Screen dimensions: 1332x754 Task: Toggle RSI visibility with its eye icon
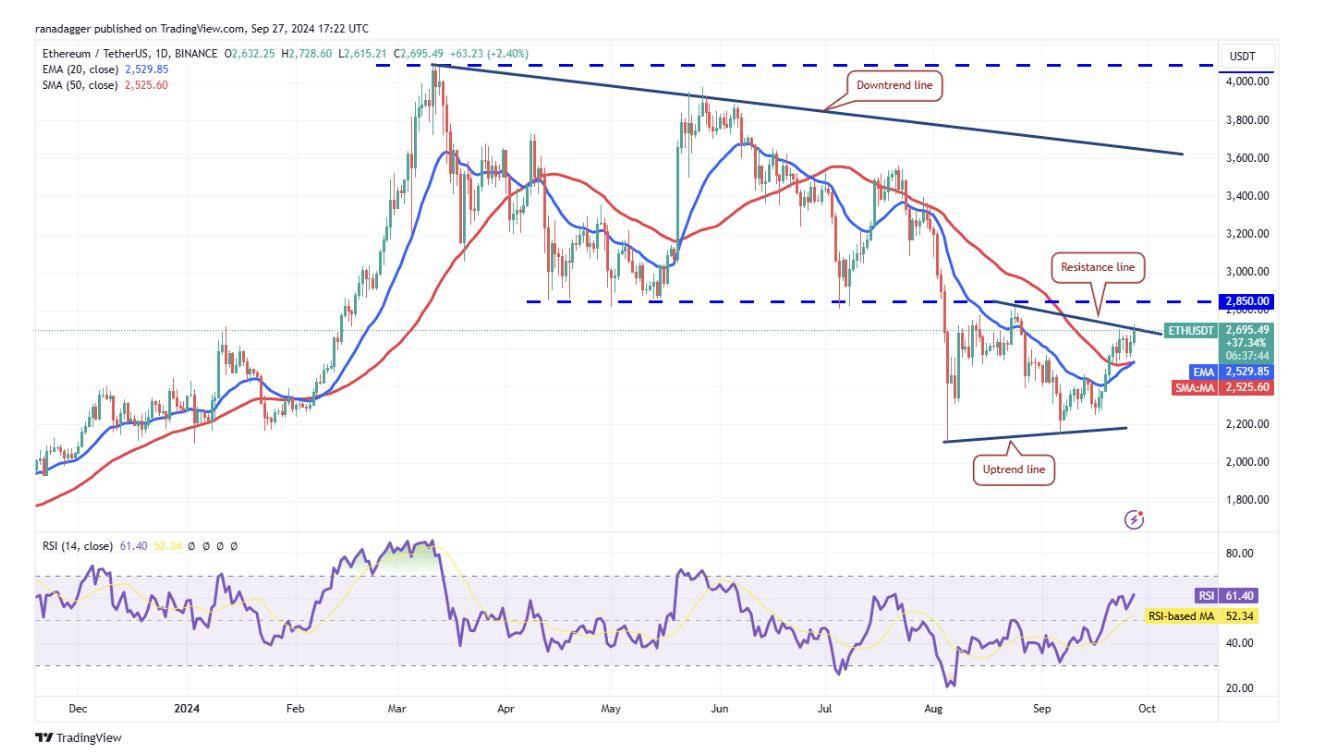190,546
